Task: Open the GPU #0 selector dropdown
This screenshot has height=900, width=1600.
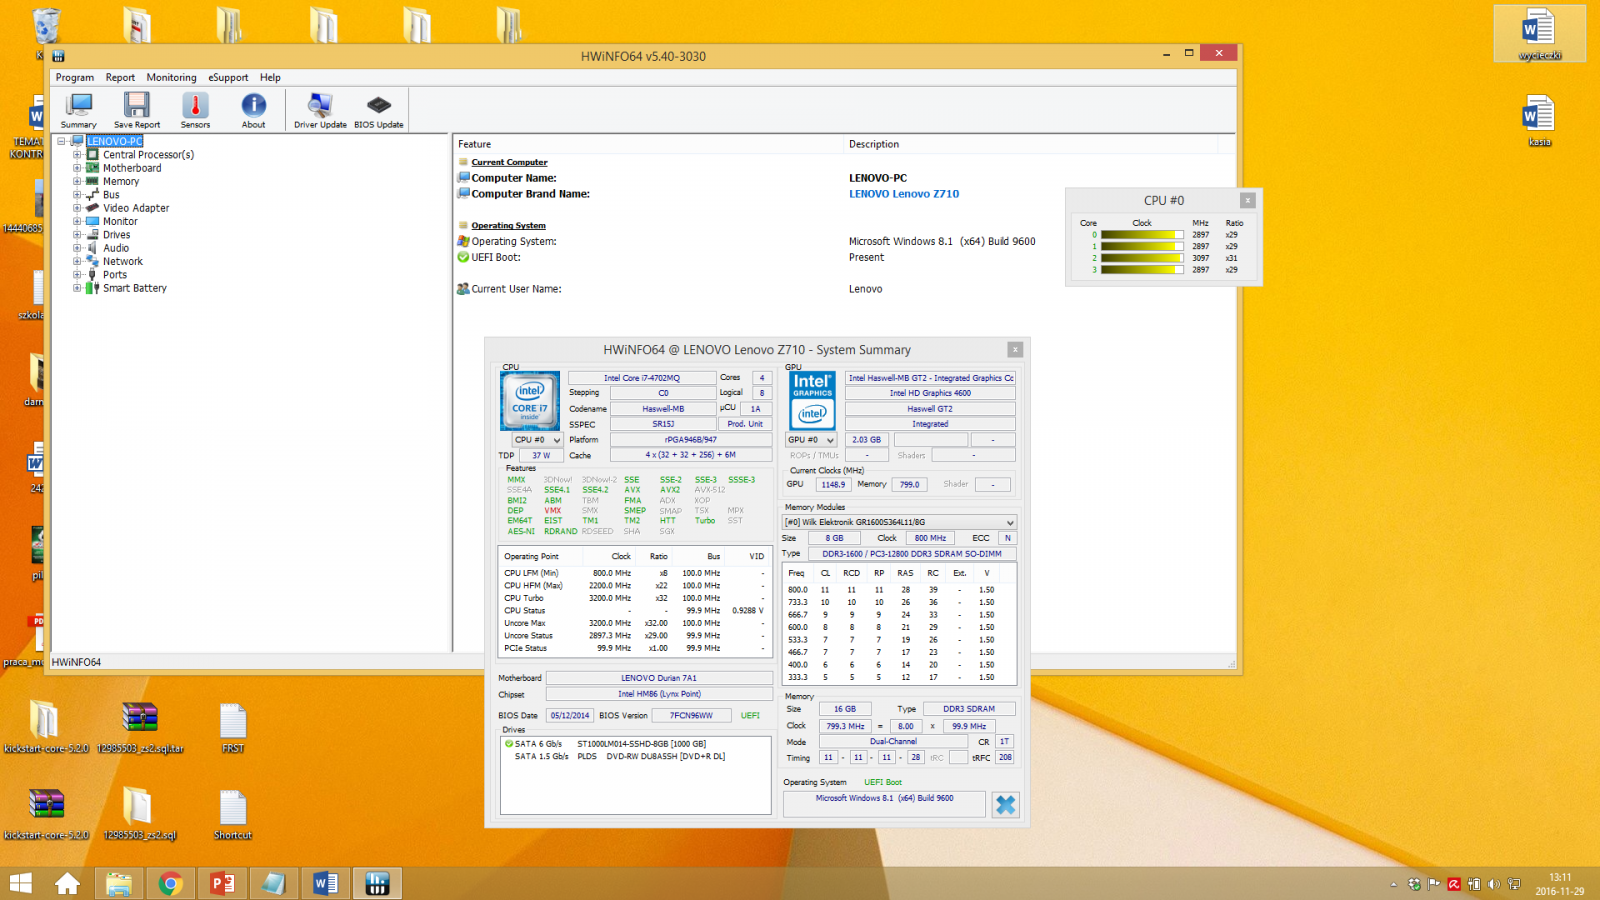Action: tap(811, 440)
